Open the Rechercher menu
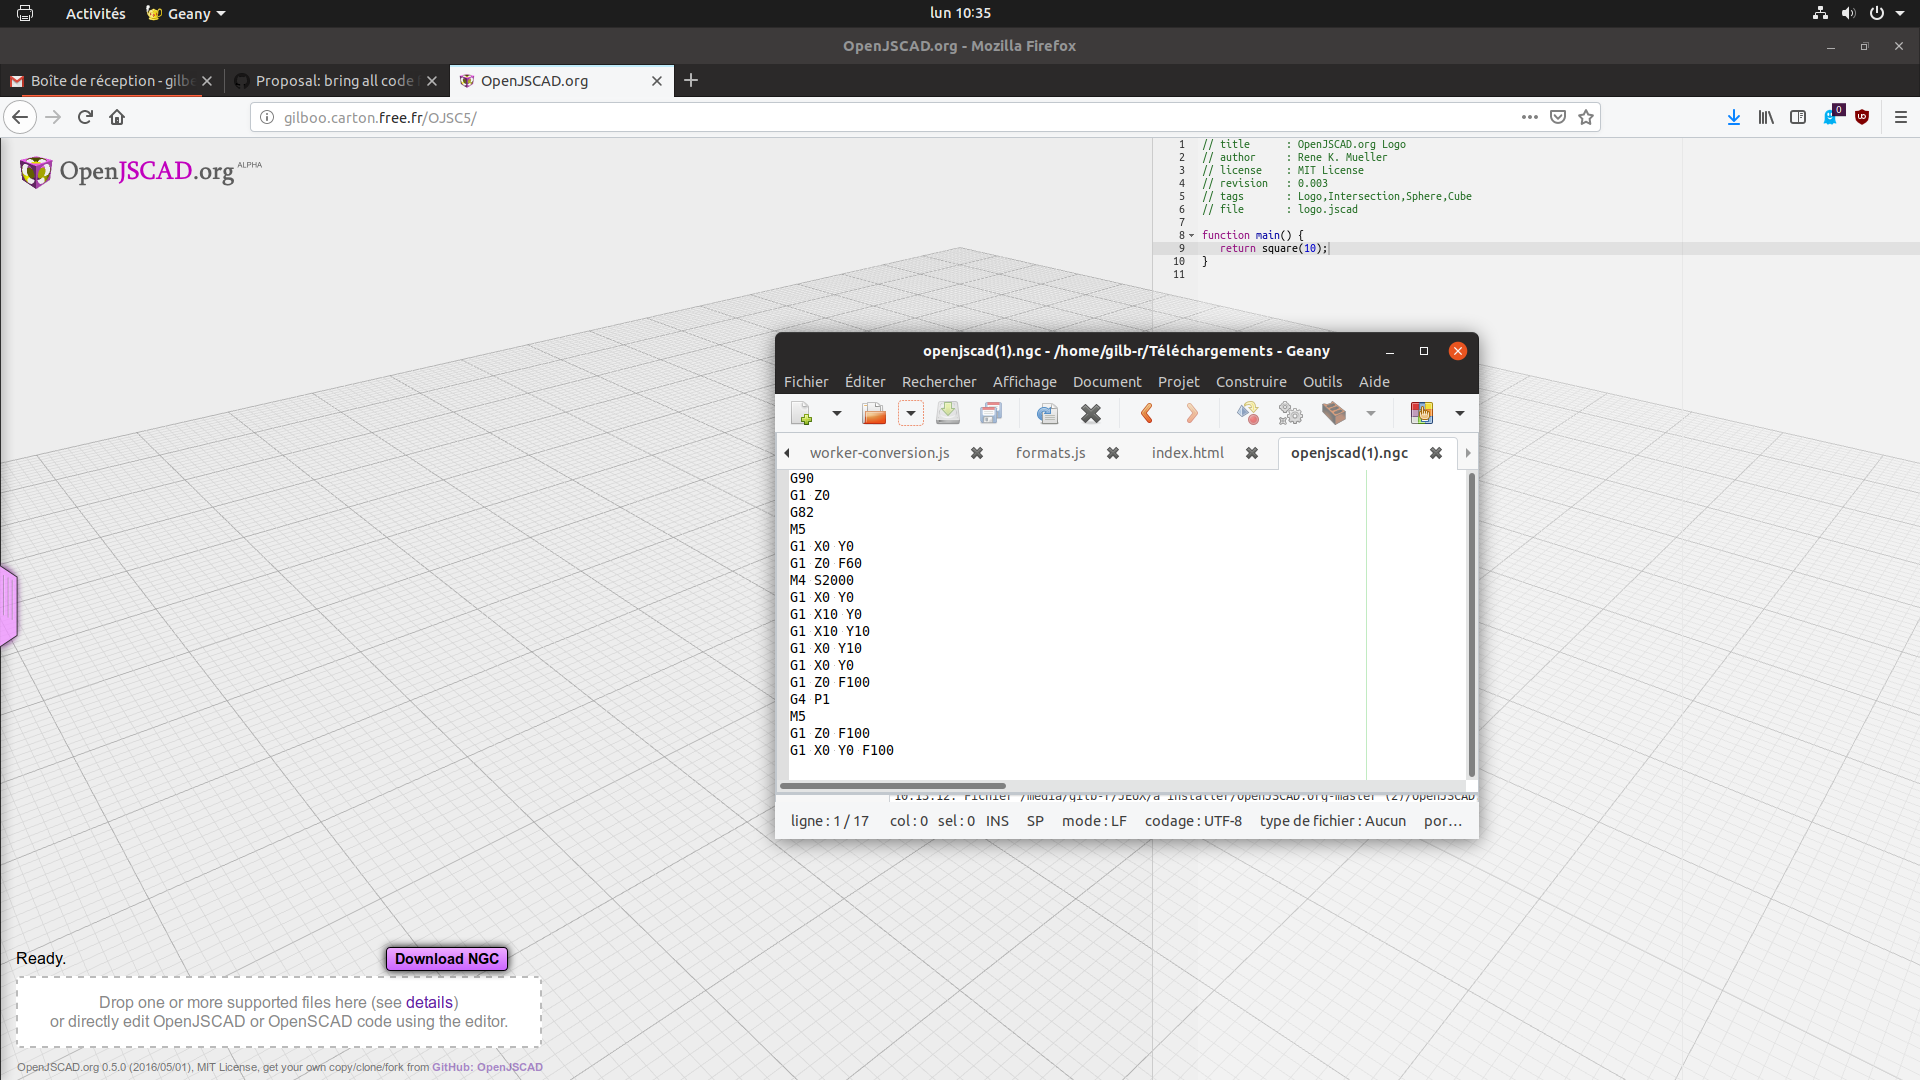This screenshot has height=1080, width=1920. point(939,382)
